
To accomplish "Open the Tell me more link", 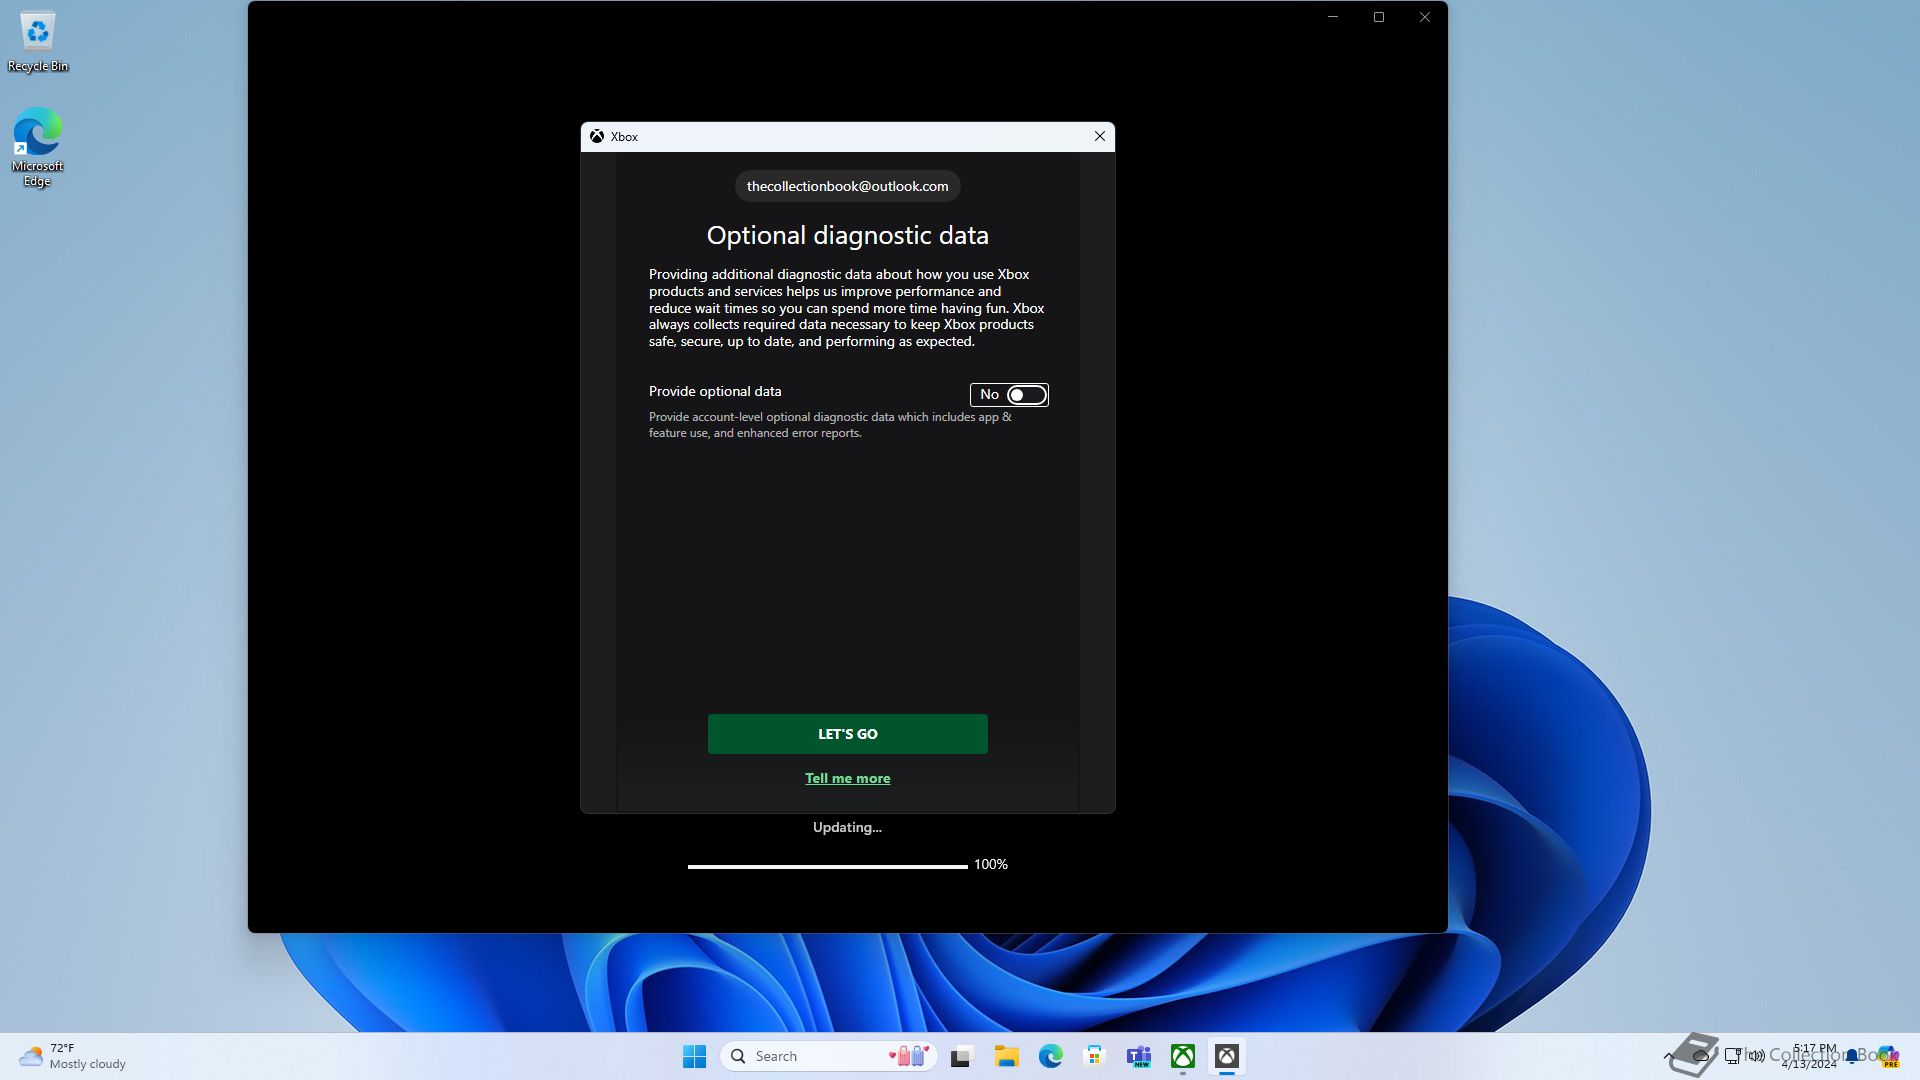I will pos(847,778).
